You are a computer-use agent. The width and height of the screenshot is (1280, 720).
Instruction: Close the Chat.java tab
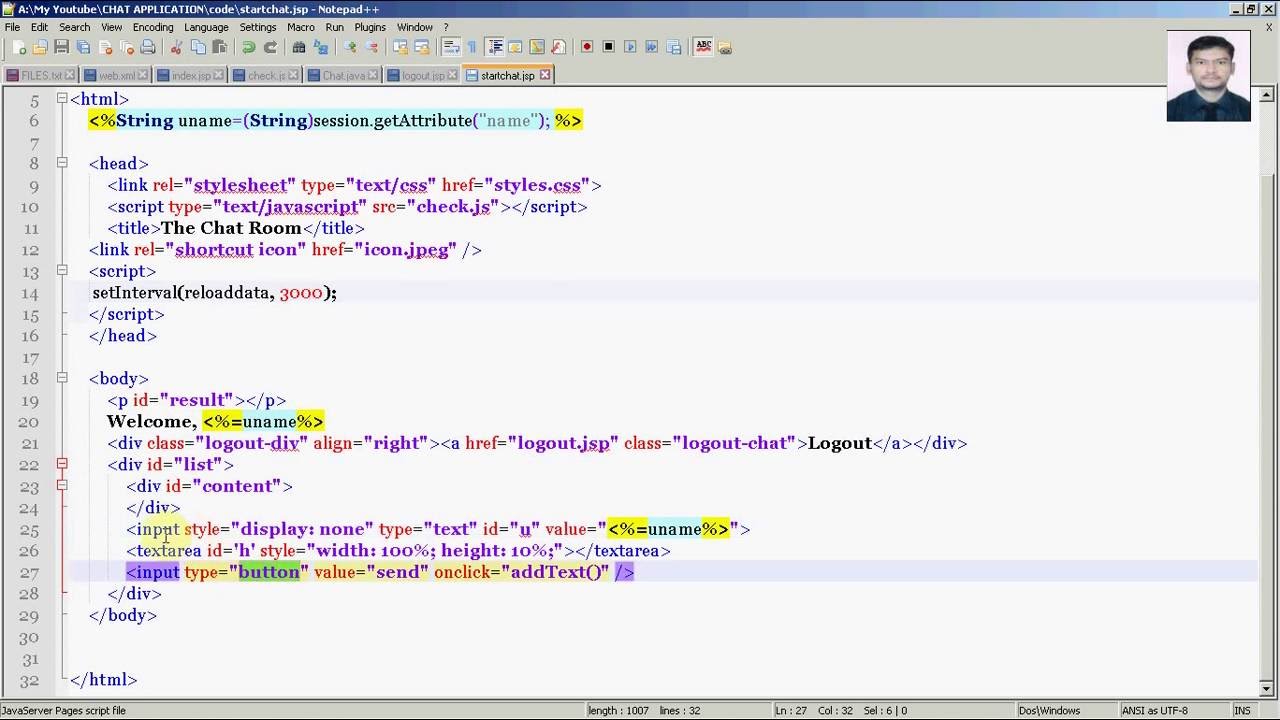pyautogui.click(x=373, y=75)
